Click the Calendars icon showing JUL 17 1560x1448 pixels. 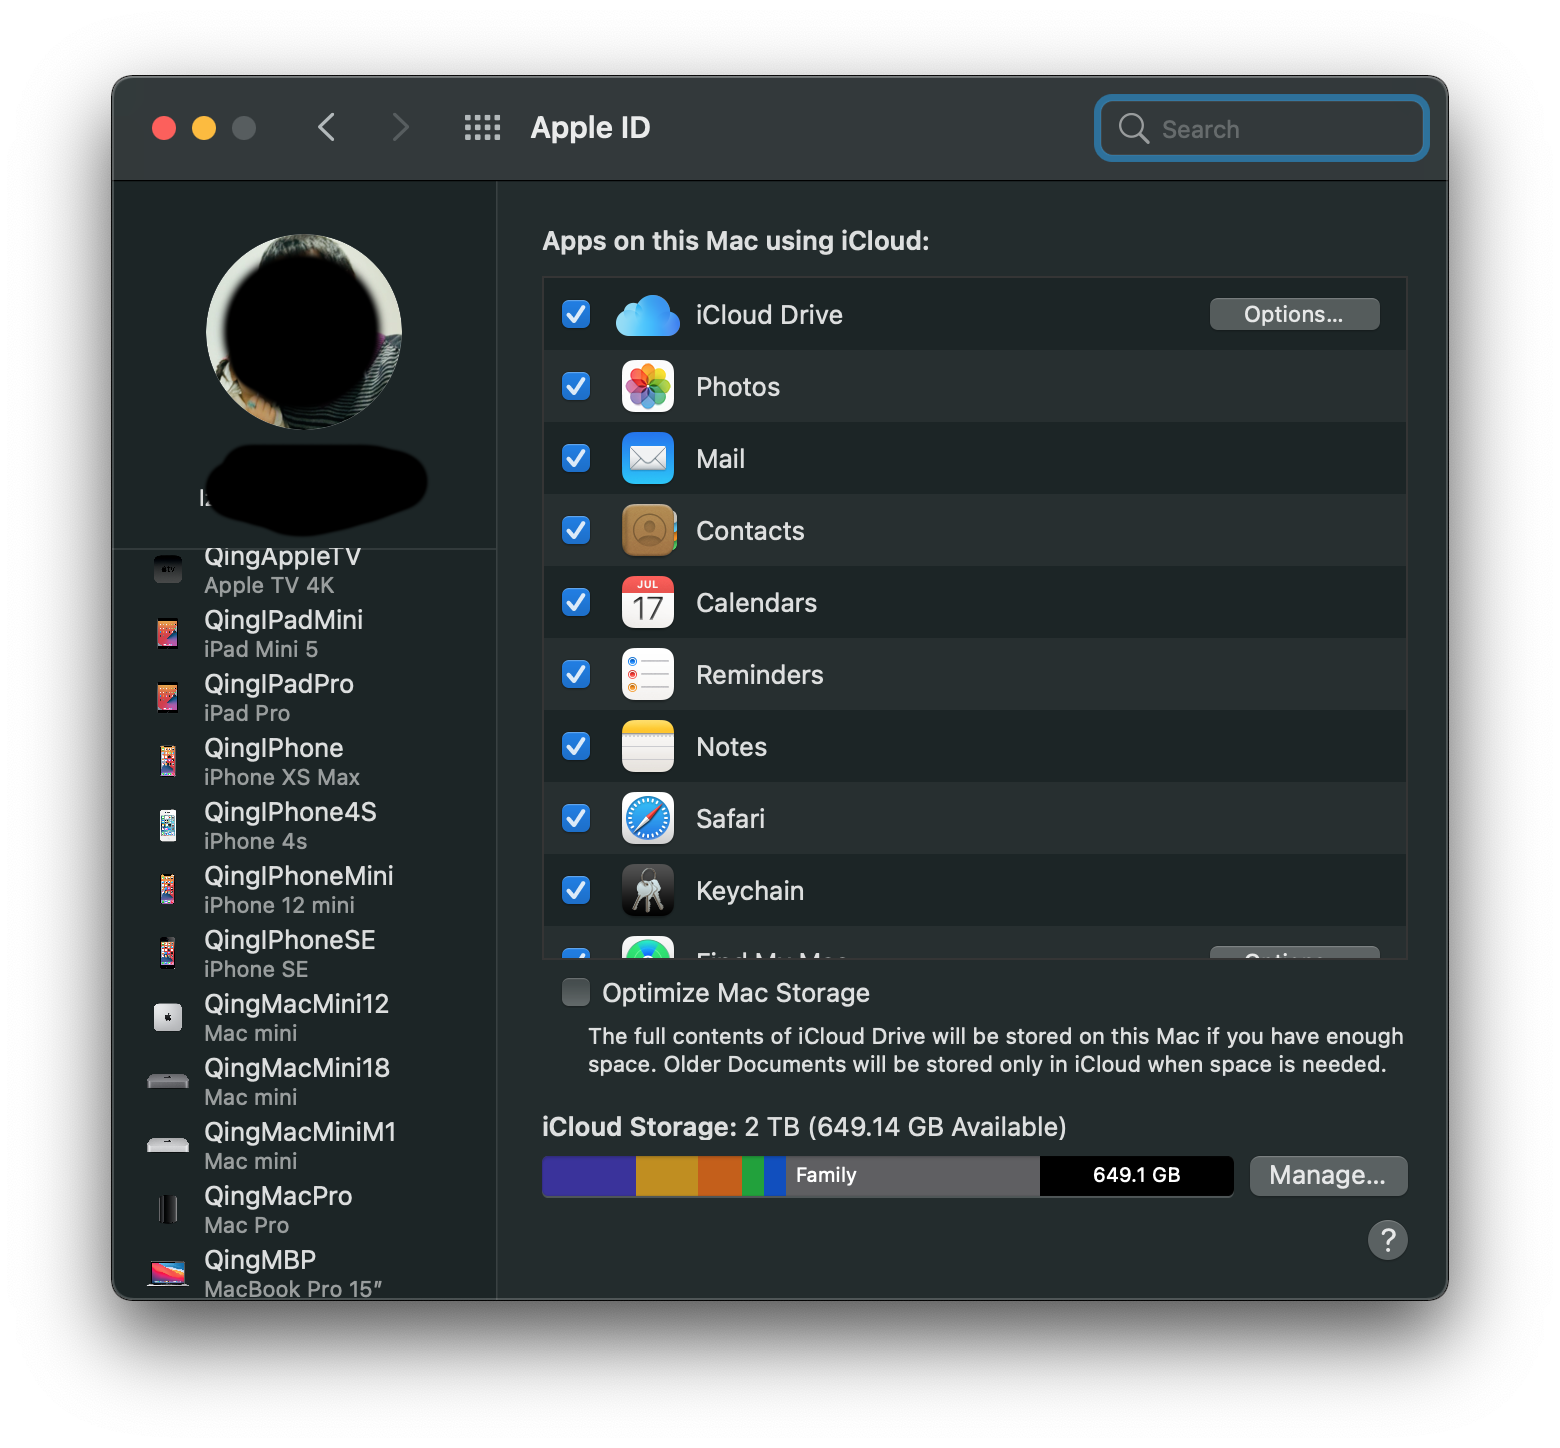tap(648, 603)
